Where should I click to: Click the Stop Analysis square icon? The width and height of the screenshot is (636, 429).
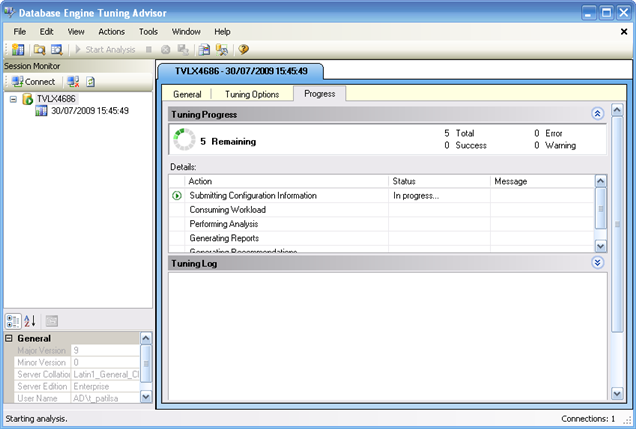(x=149, y=49)
